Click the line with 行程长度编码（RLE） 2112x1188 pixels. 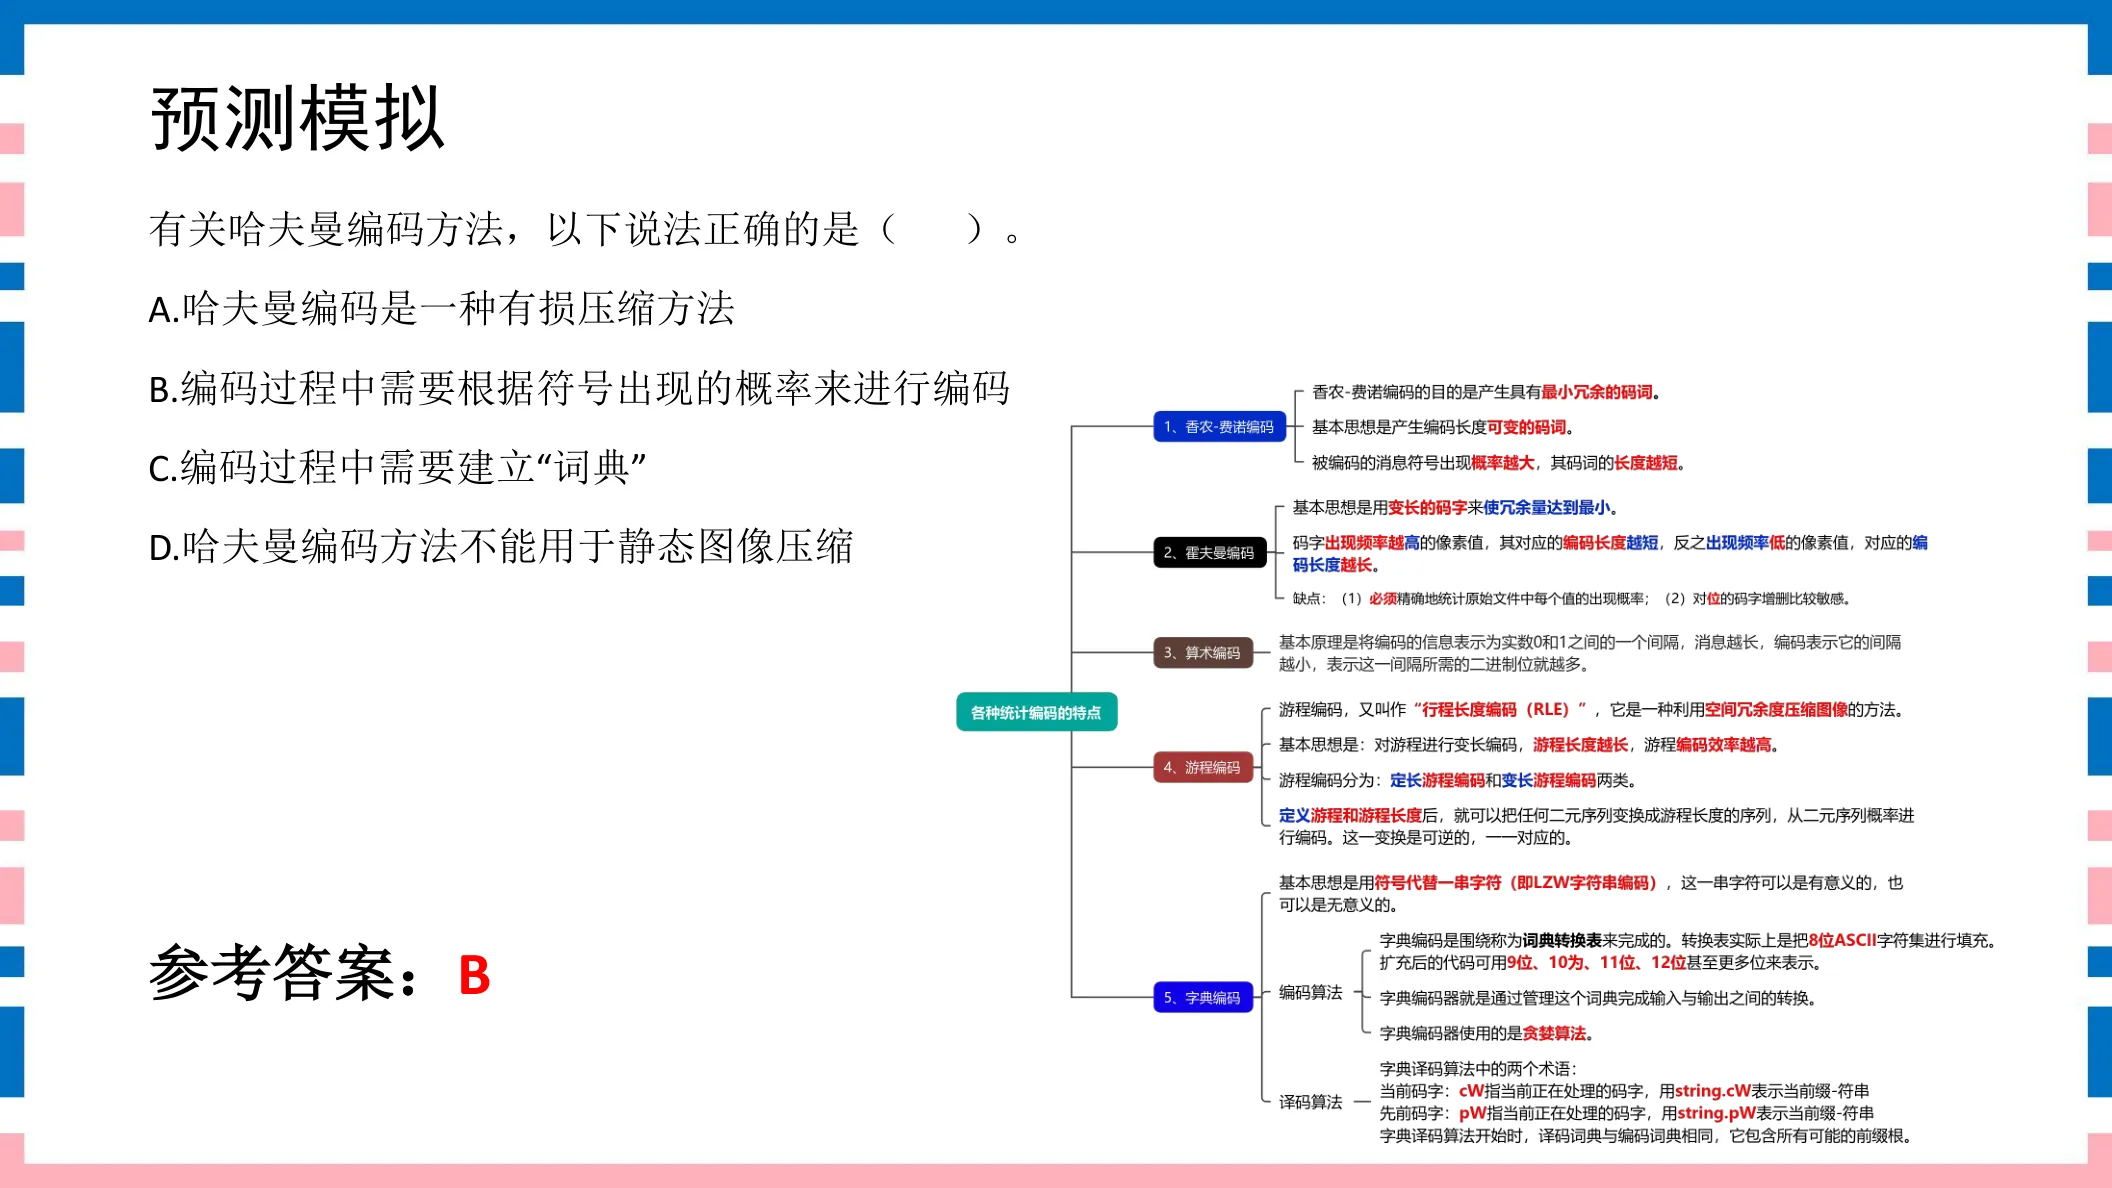coord(1591,710)
